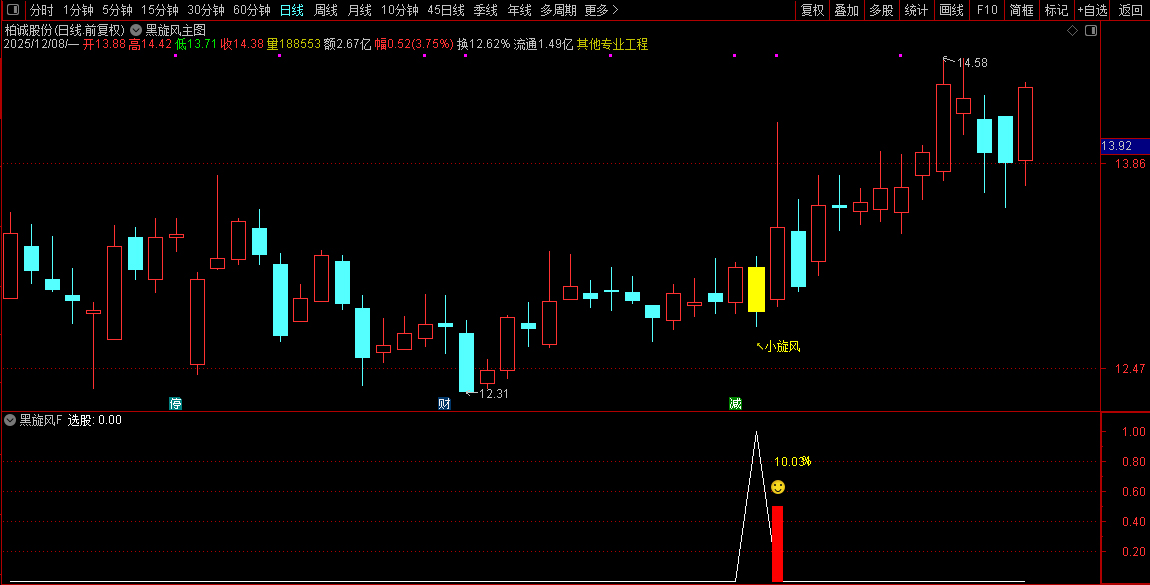Select the 5分钟 period
Viewport: 1150px width, 585px height.
click(x=117, y=10)
